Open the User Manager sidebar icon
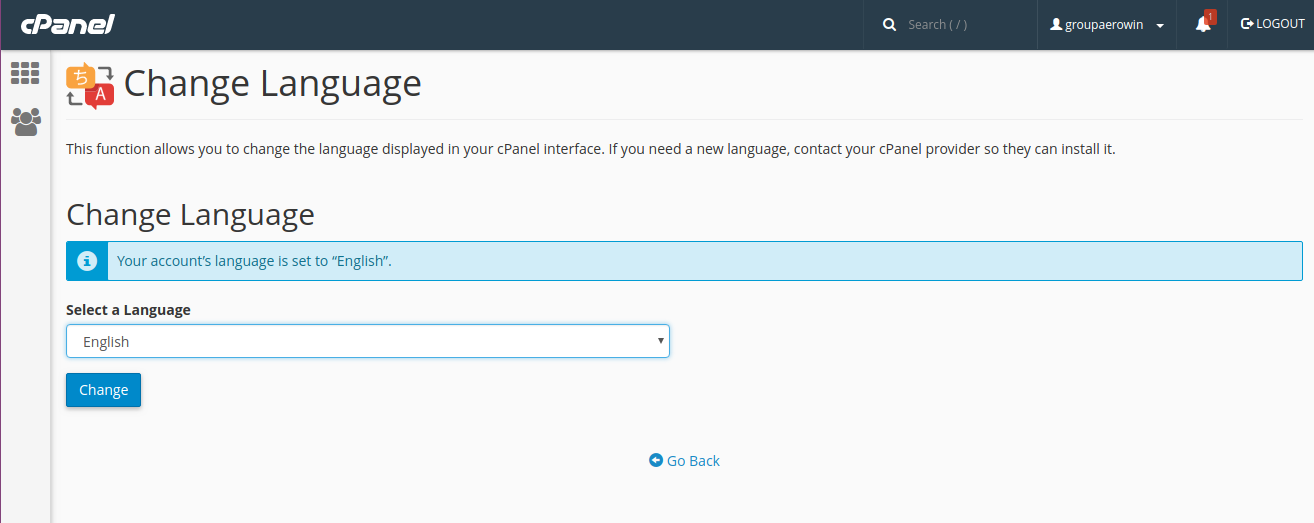Viewport: 1314px width, 523px height. pos(25,122)
